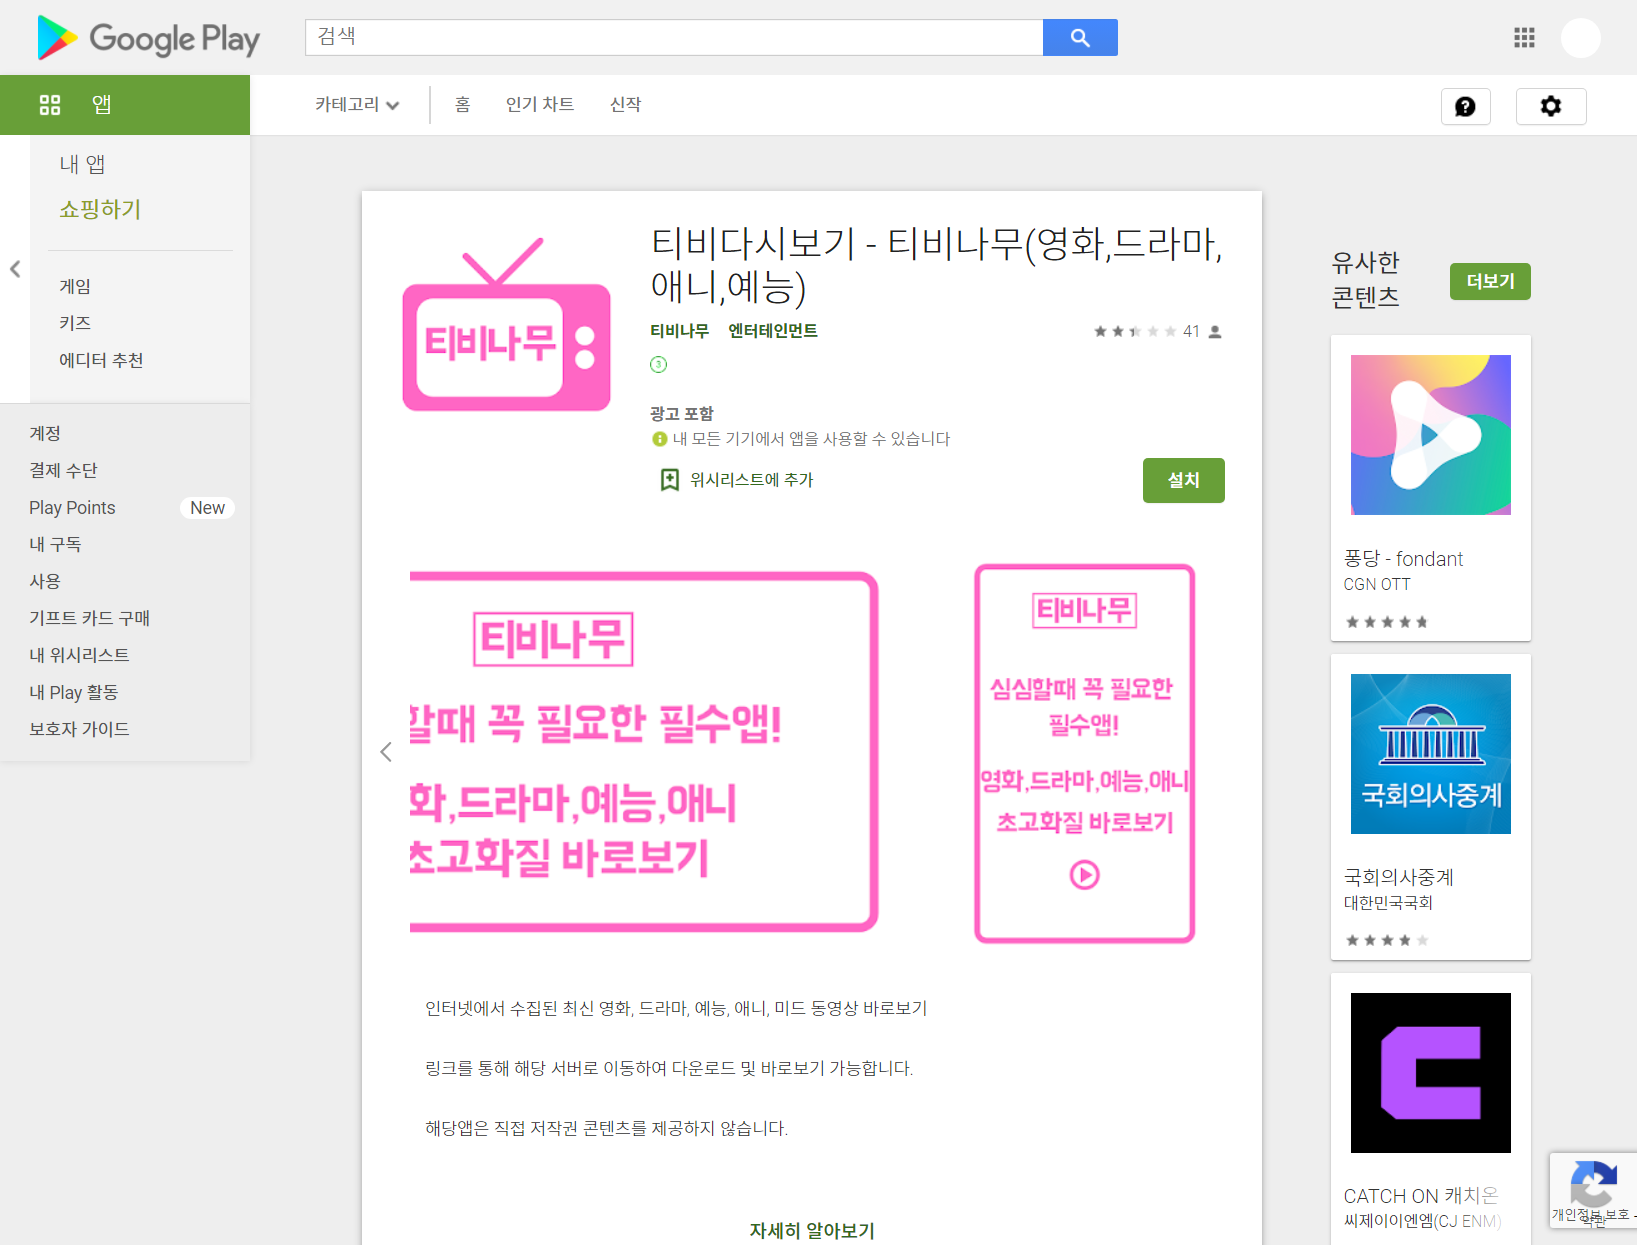Select 내 앱 in sidebar
The width and height of the screenshot is (1637, 1245).
click(x=82, y=164)
